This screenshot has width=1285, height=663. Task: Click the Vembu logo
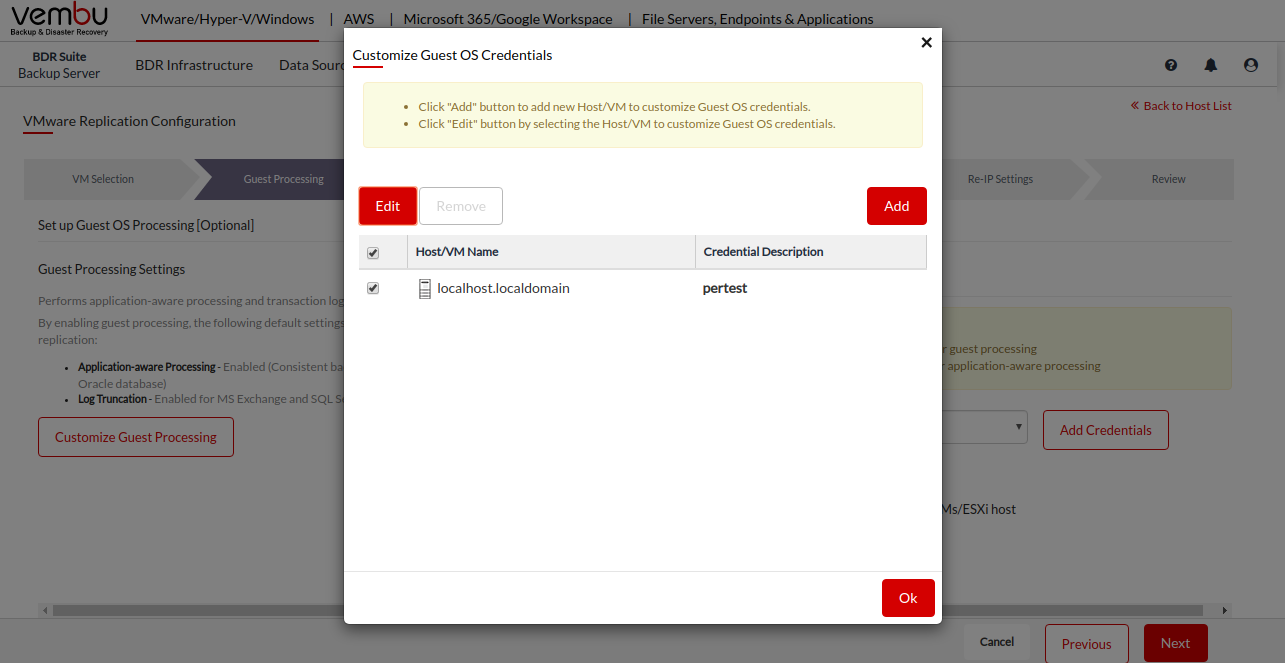[x=60, y=20]
